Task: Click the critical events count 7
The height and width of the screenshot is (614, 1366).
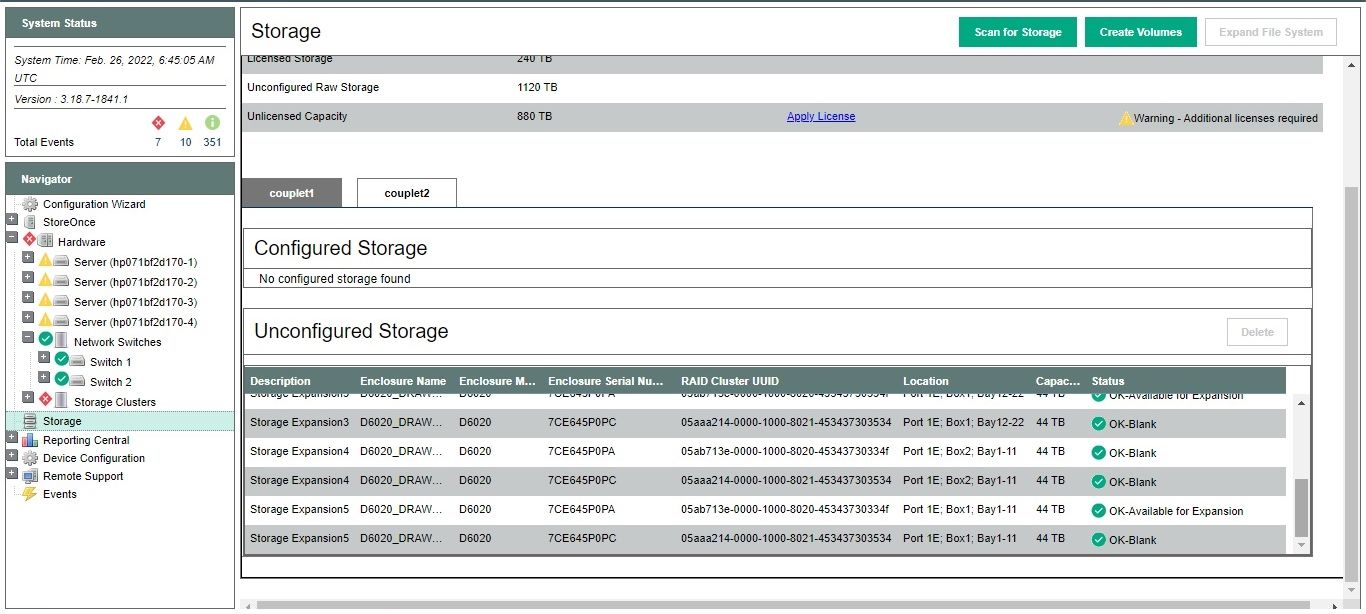Action: (x=158, y=142)
